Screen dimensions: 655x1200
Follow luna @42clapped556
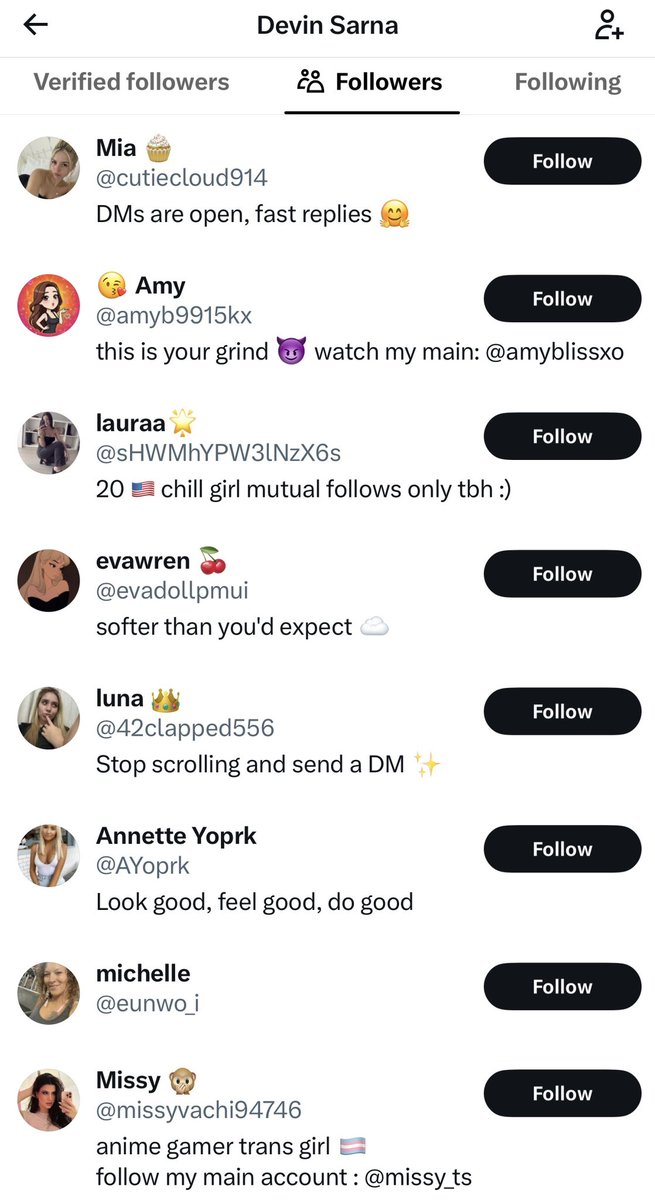(562, 711)
